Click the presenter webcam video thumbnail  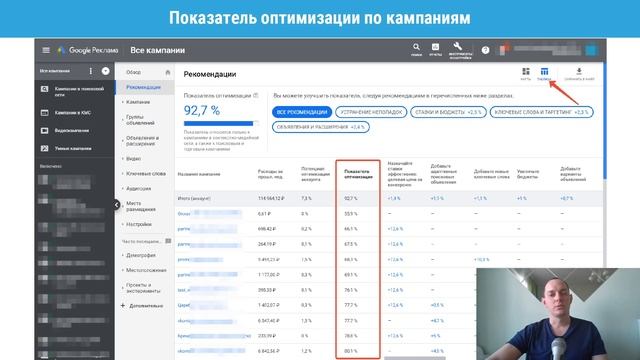[558, 314]
